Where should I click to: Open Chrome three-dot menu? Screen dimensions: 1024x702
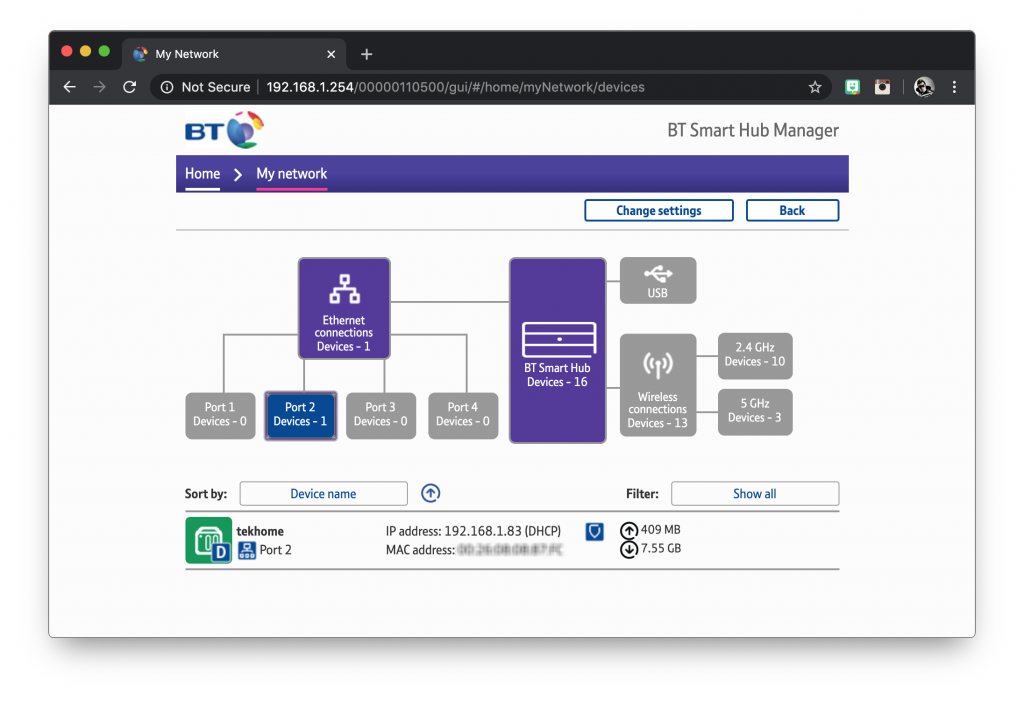point(954,87)
